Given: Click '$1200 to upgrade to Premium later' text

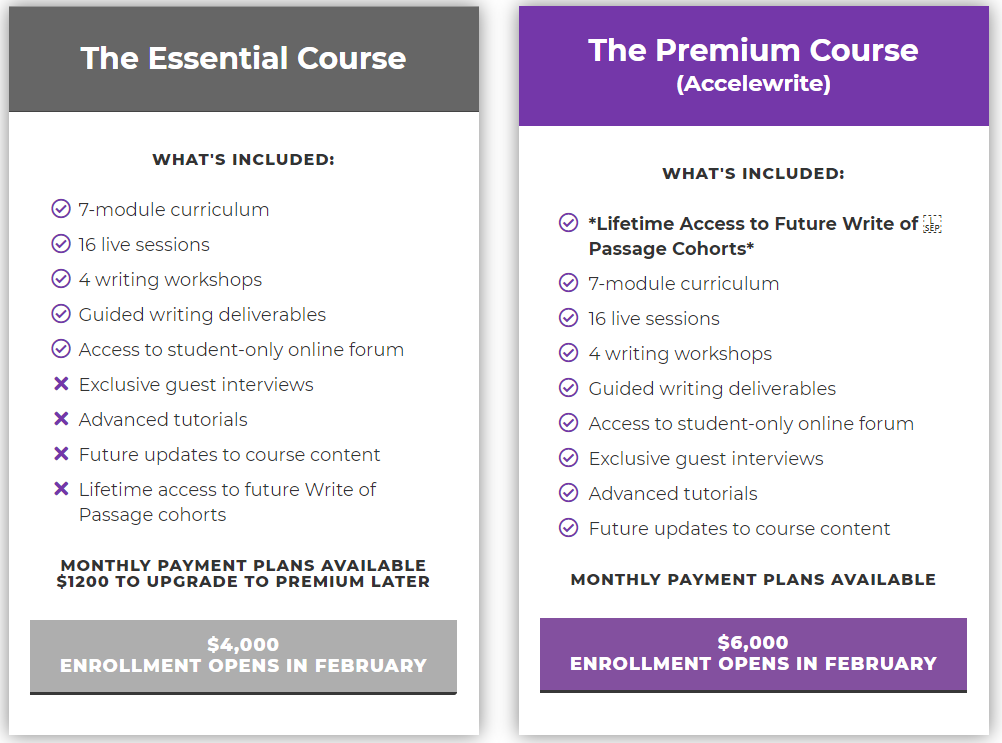Looking at the screenshot, I should coord(243,581).
